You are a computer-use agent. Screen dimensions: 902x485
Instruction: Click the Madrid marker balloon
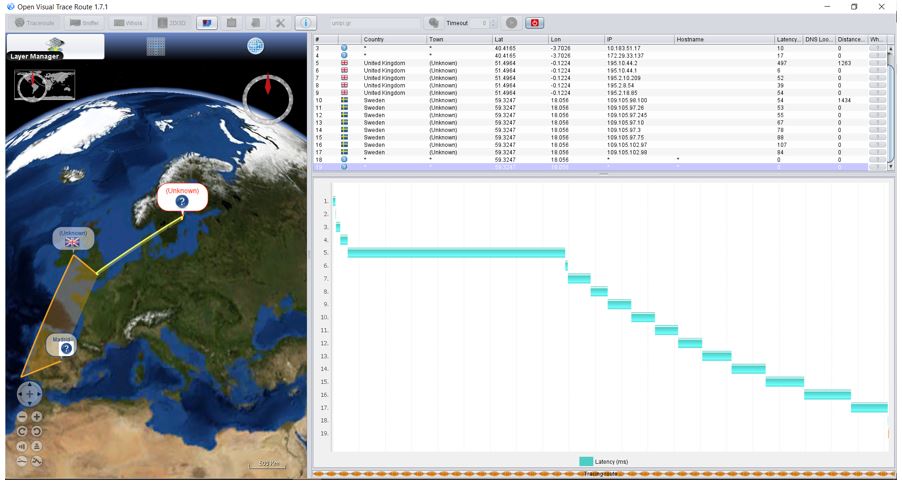tap(62, 345)
